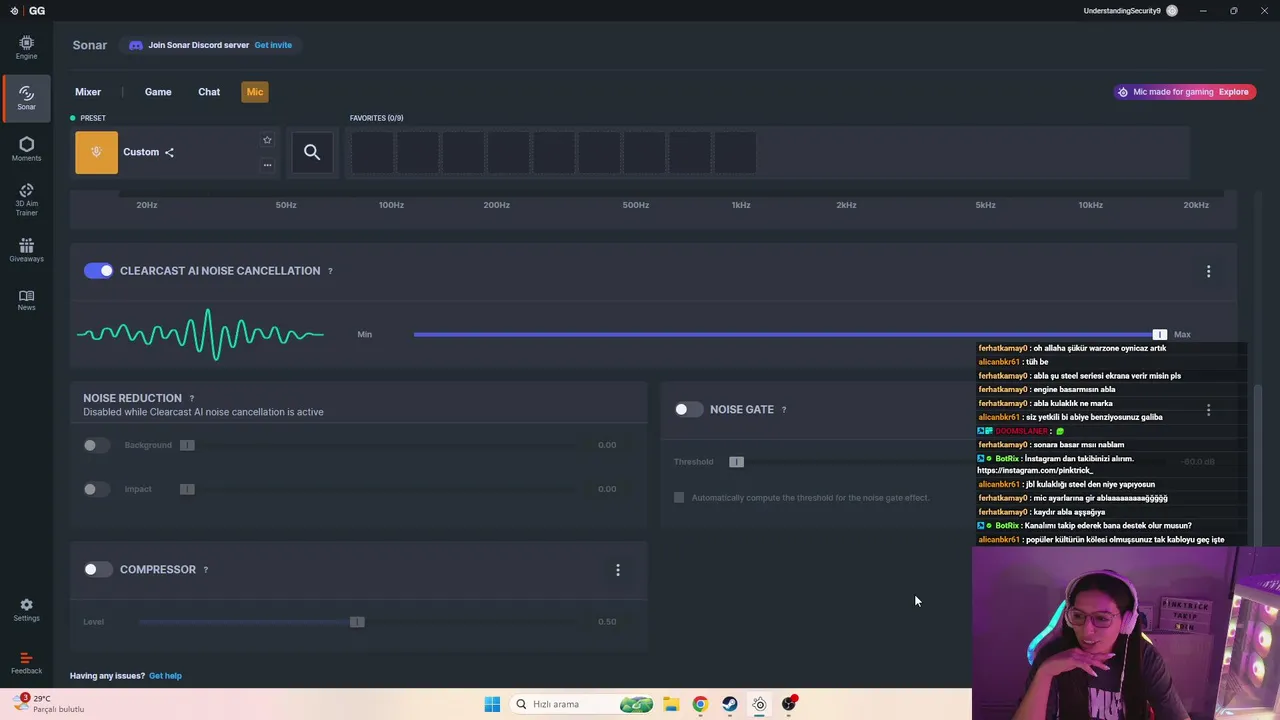The height and width of the screenshot is (720, 1280).
Task: Click the Discord icon next to Join Sonar
Action: coord(136,45)
